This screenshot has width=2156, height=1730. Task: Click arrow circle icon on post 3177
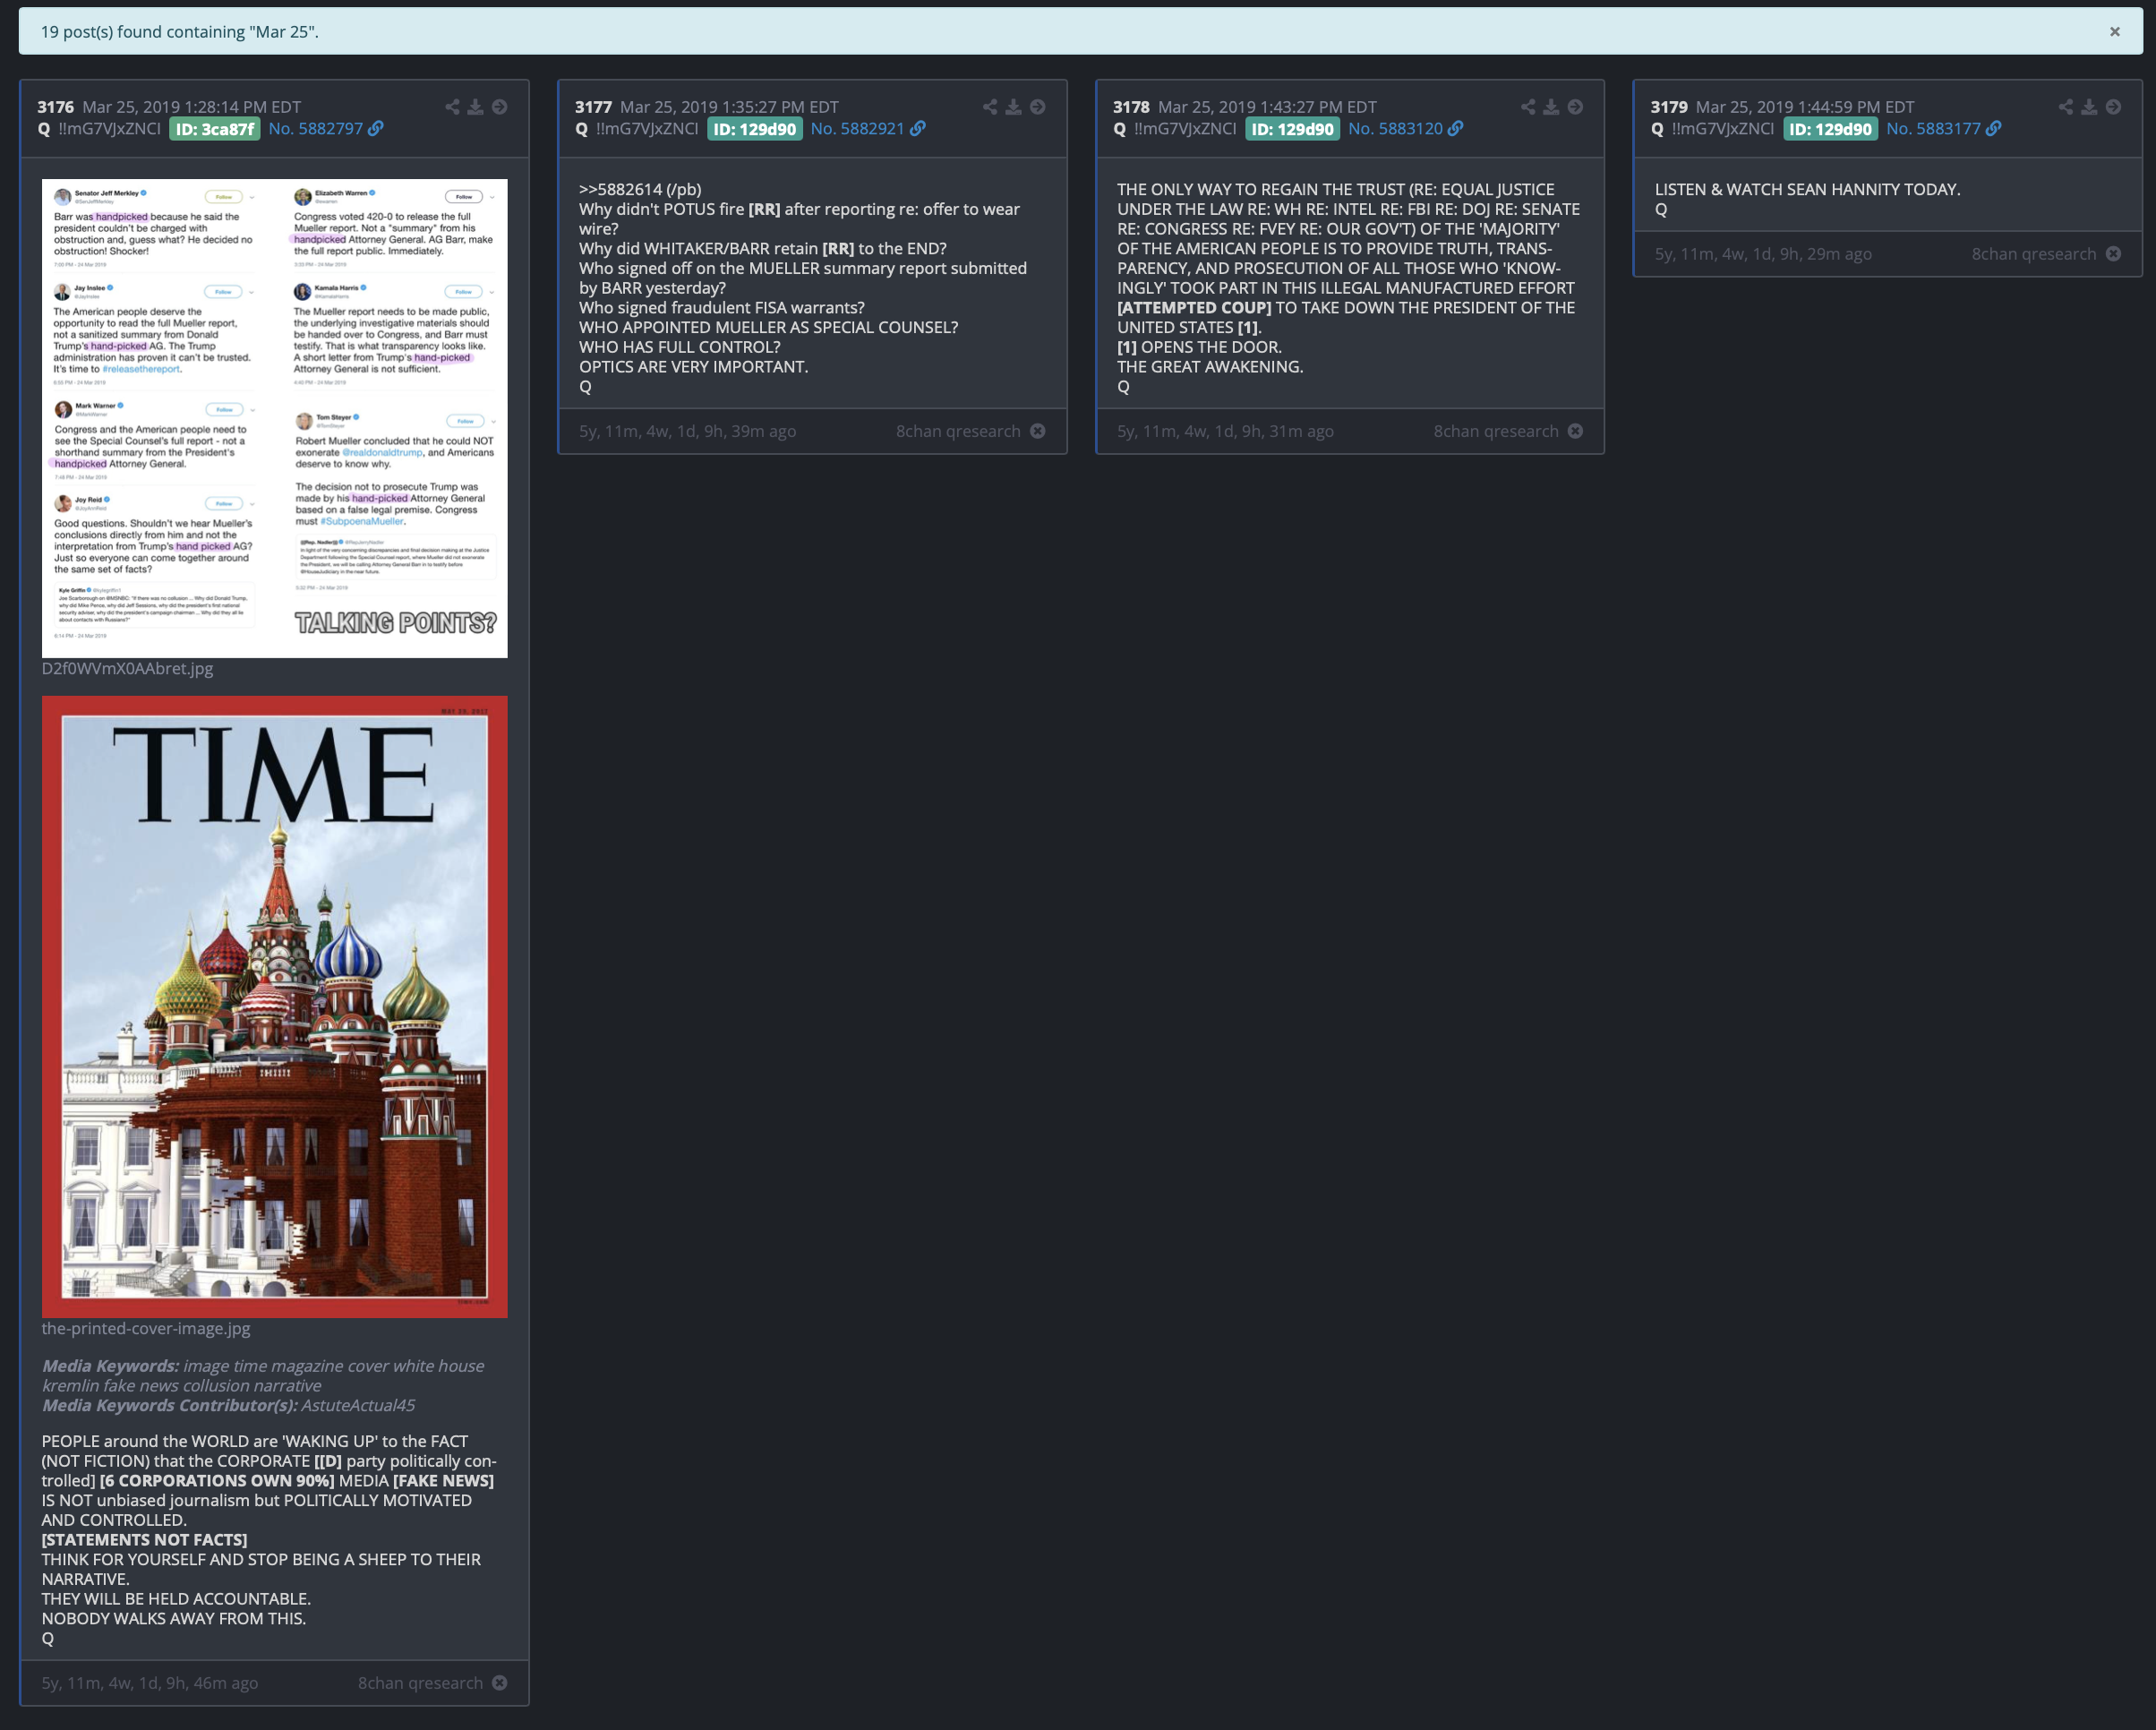(x=1038, y=107)
